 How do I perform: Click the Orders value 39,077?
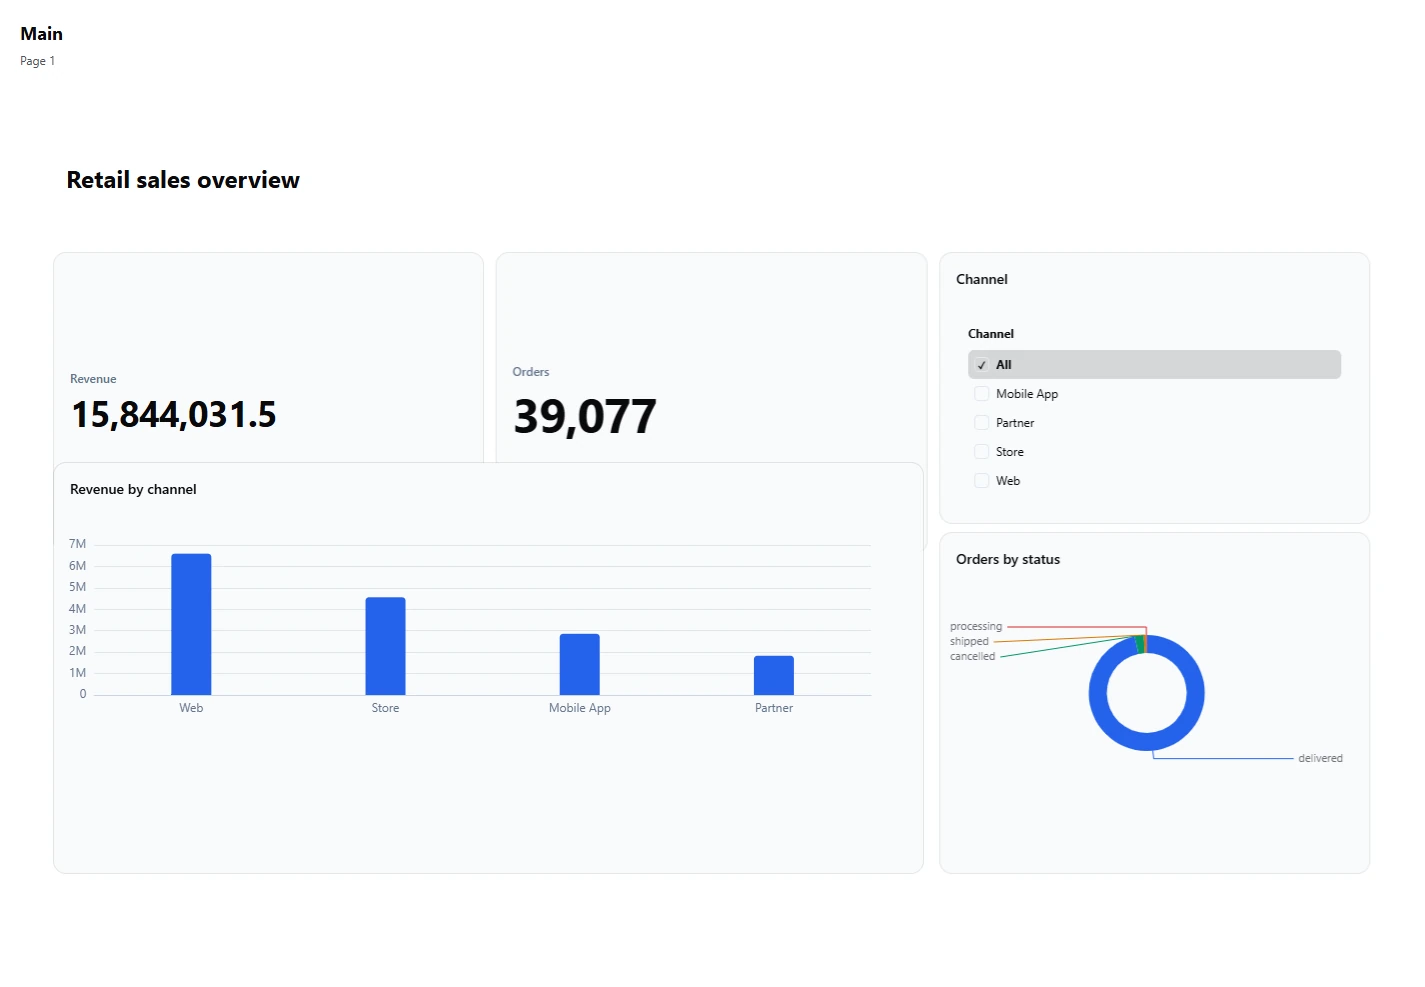[x=585, y=417]
